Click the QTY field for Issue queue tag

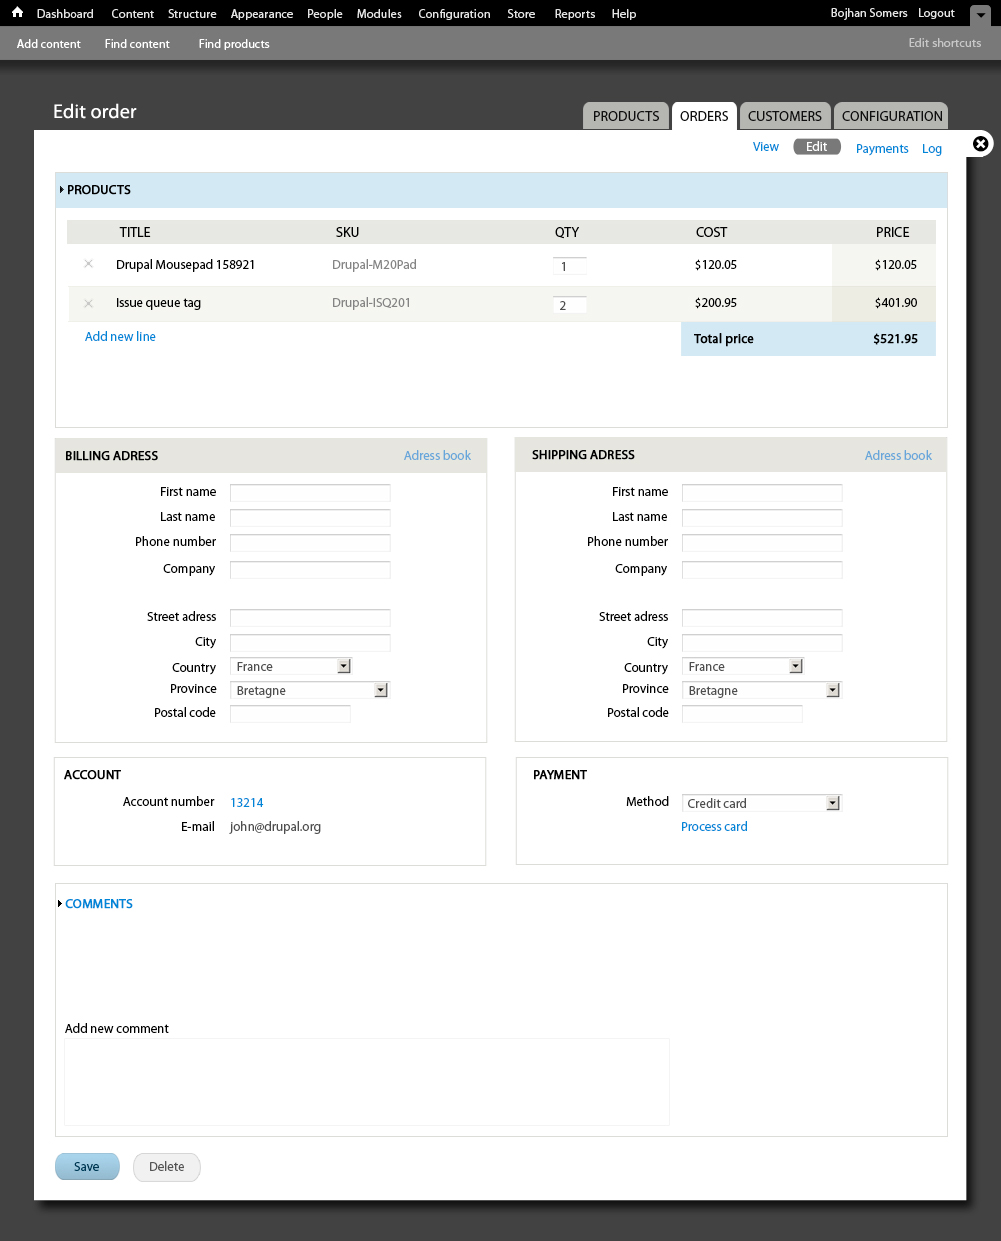569,304
